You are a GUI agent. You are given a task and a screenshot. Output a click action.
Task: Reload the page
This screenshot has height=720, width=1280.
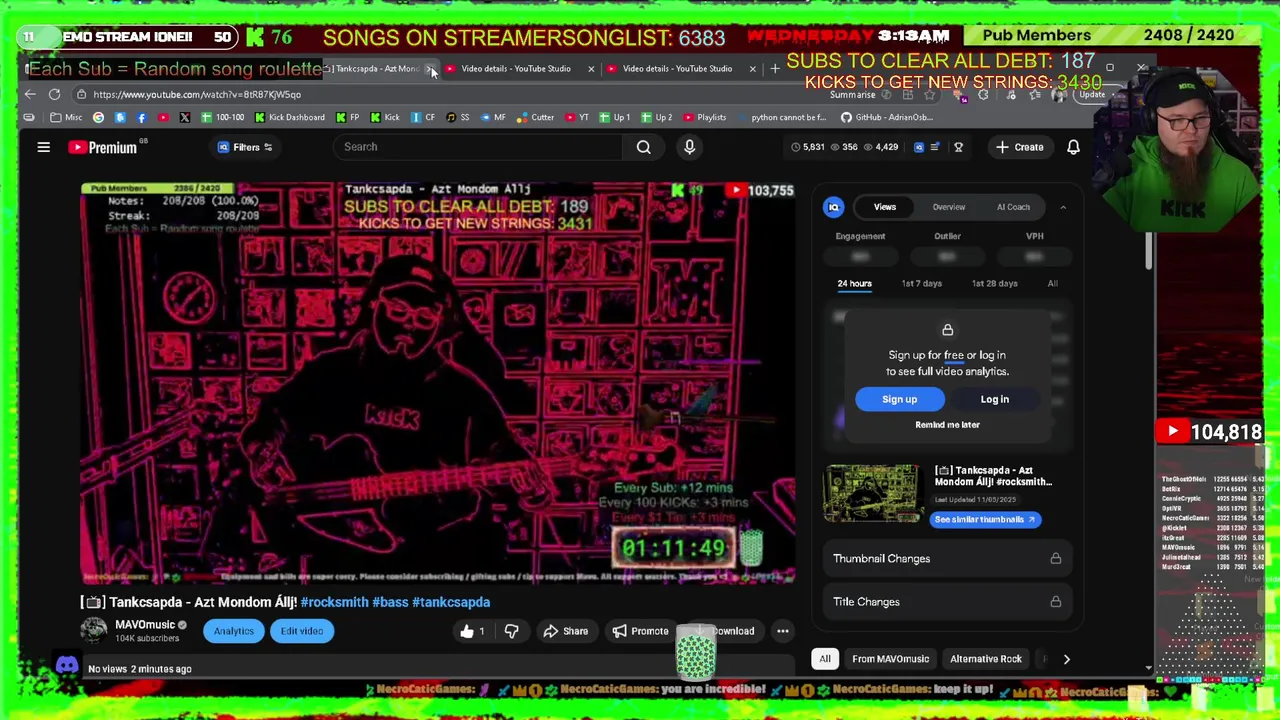tap(54, 94)
